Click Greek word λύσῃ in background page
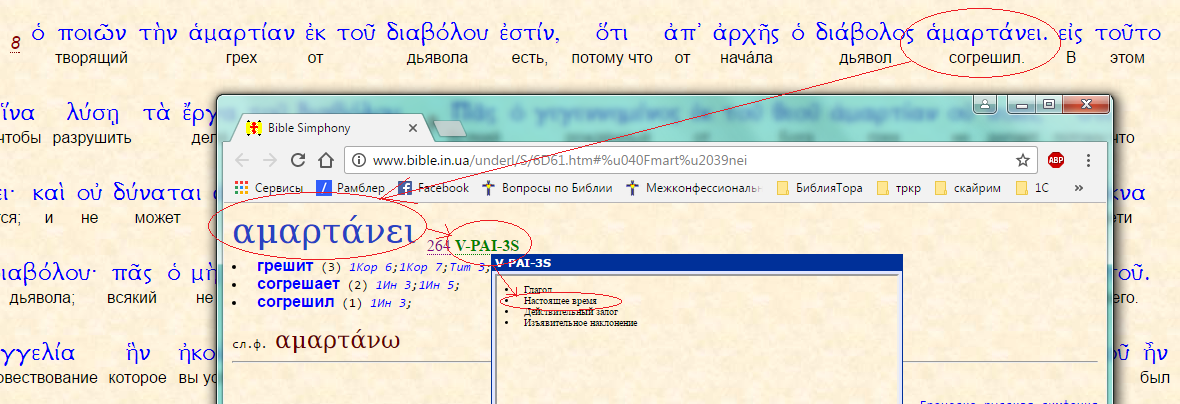The image size is (1180, 404). pos(93,114)
